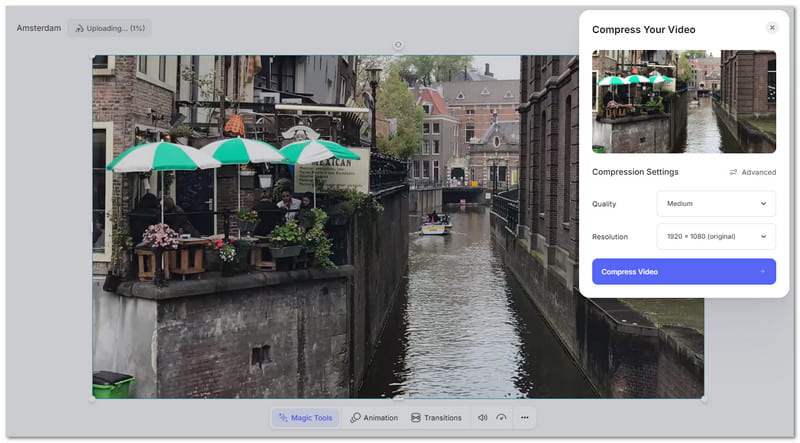Click the Amsterdam project title

point(37,28)
